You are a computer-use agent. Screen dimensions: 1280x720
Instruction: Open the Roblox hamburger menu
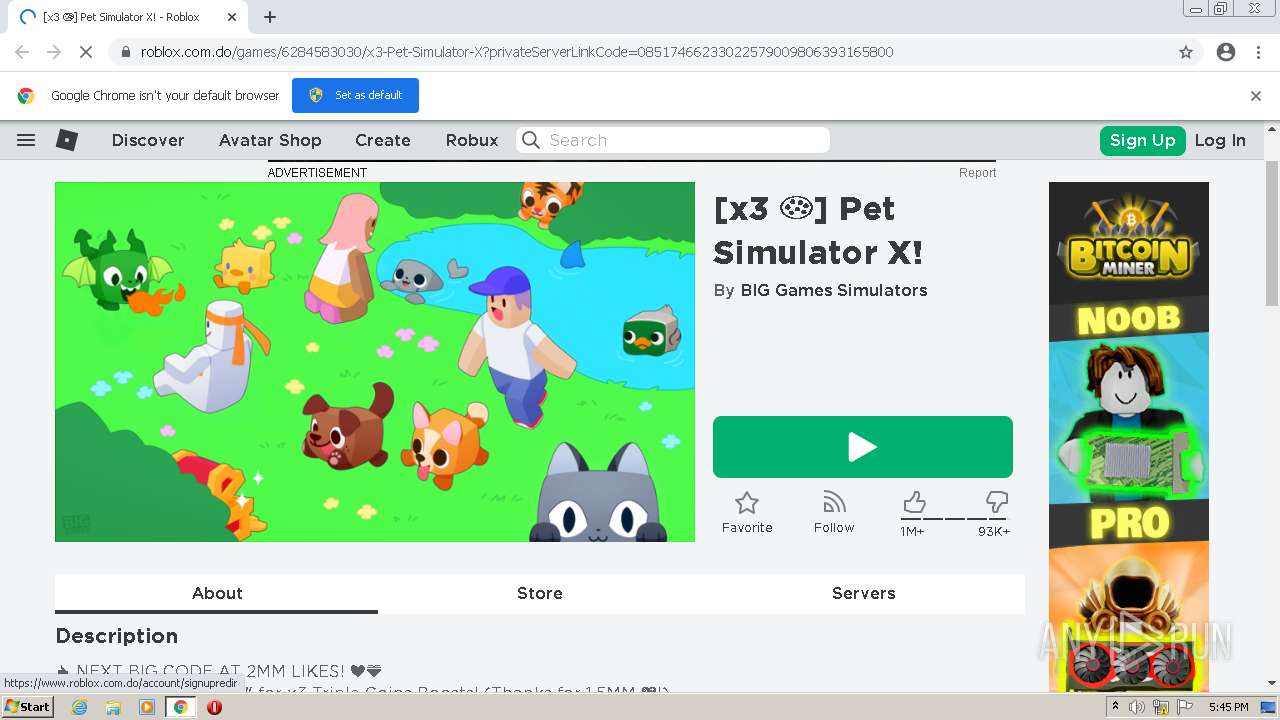click(26, 140)
